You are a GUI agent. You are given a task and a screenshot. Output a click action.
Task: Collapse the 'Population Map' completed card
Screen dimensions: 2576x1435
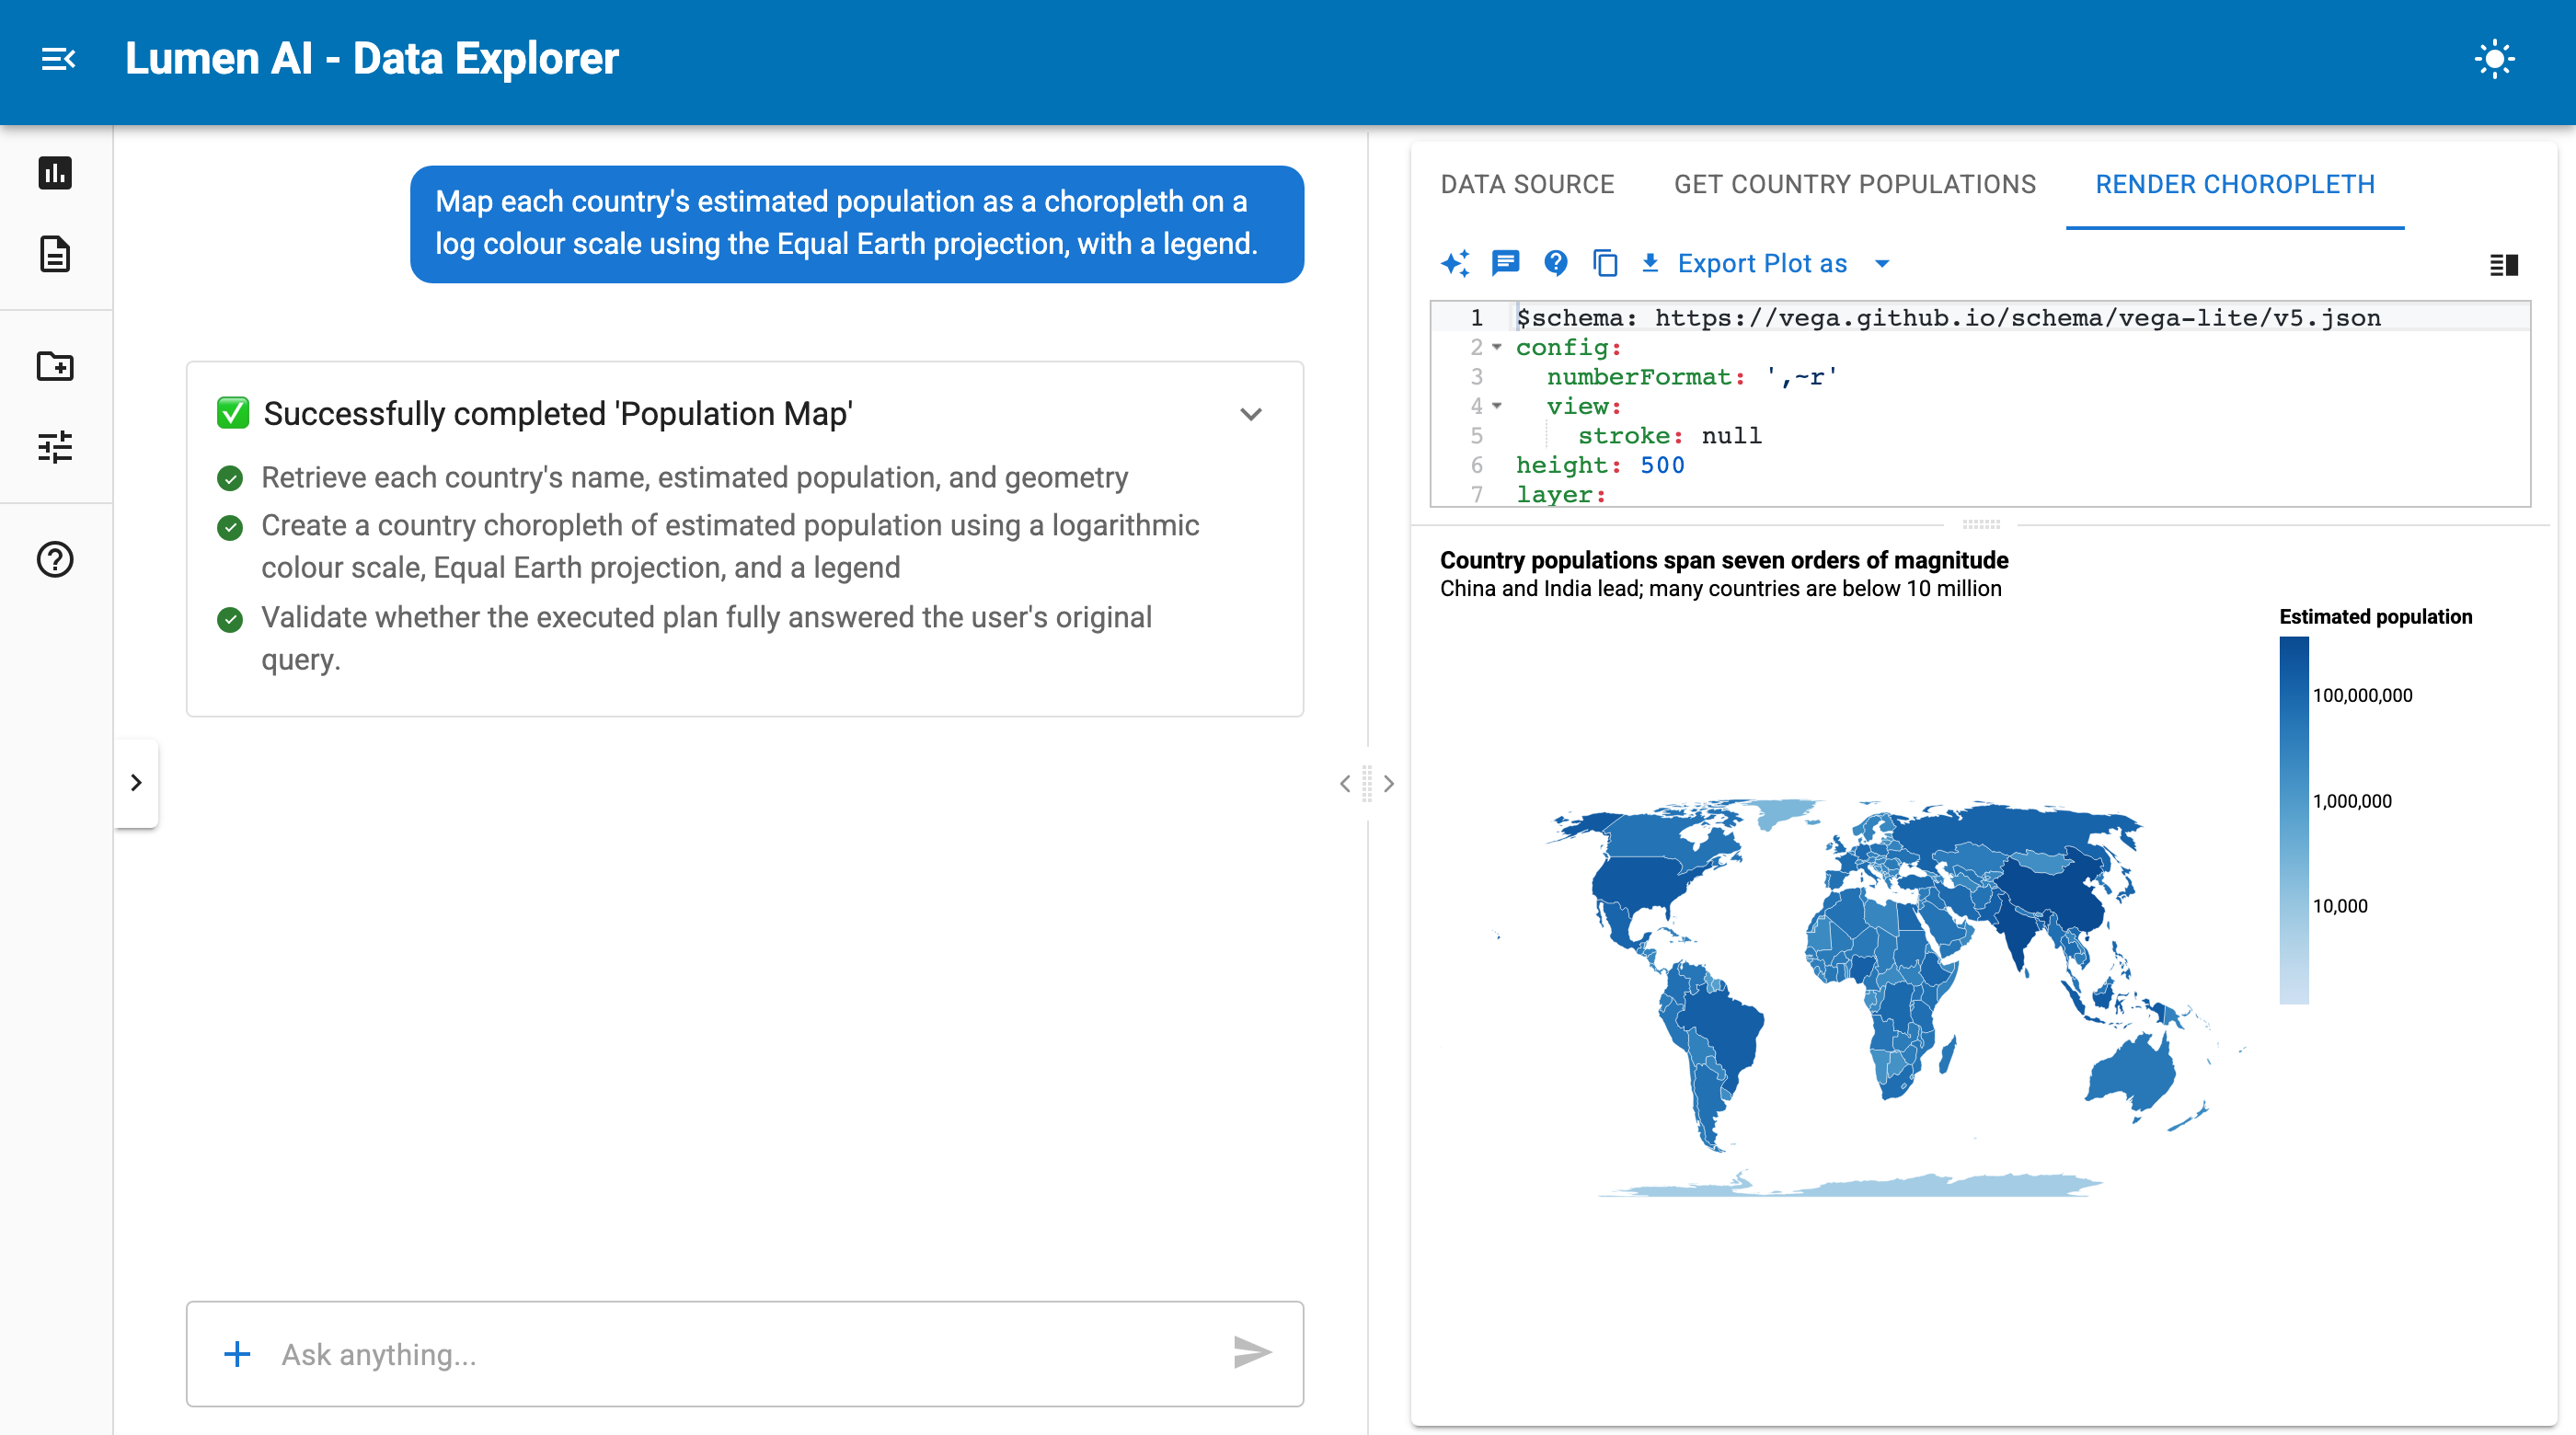1251,414
